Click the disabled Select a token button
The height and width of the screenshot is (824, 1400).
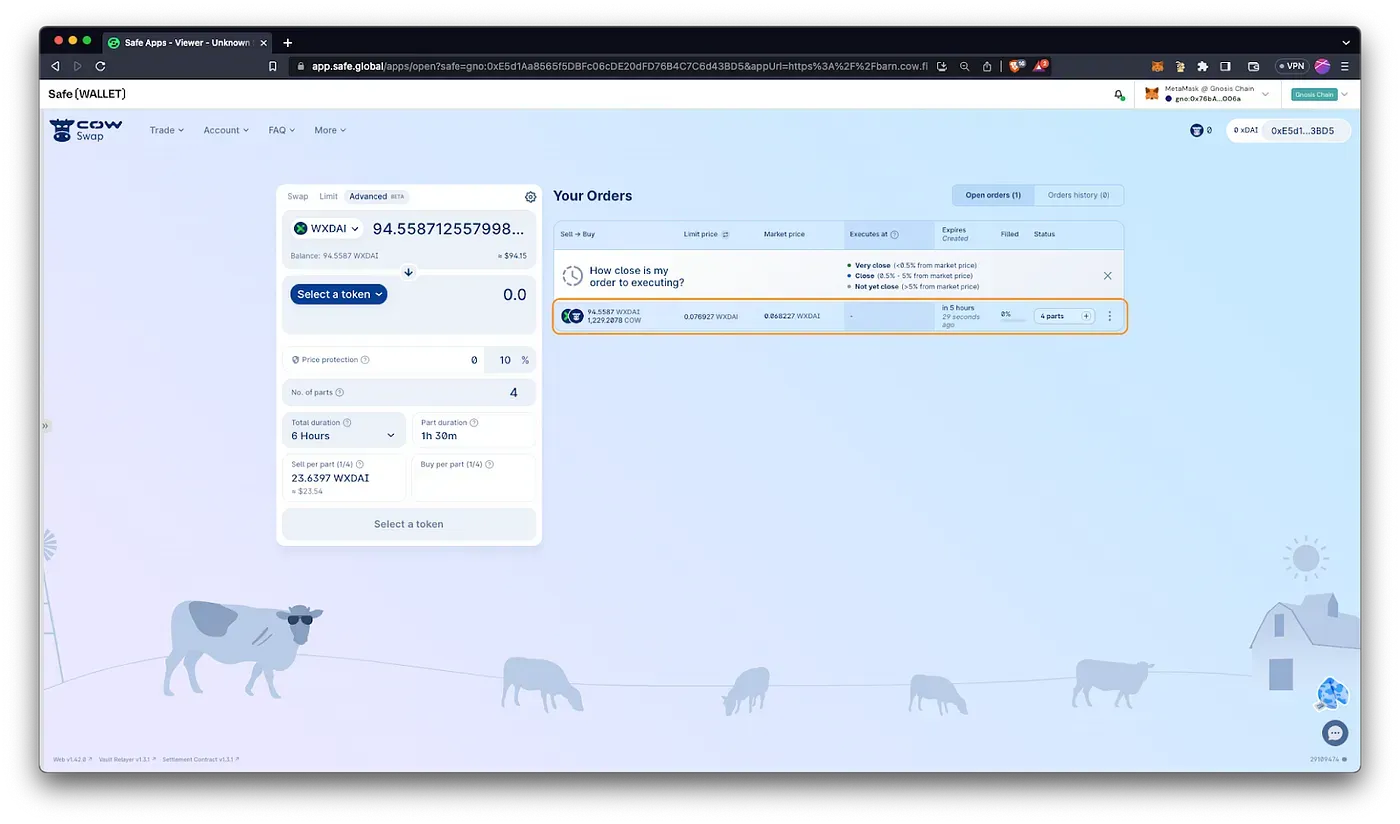point(409,524)
